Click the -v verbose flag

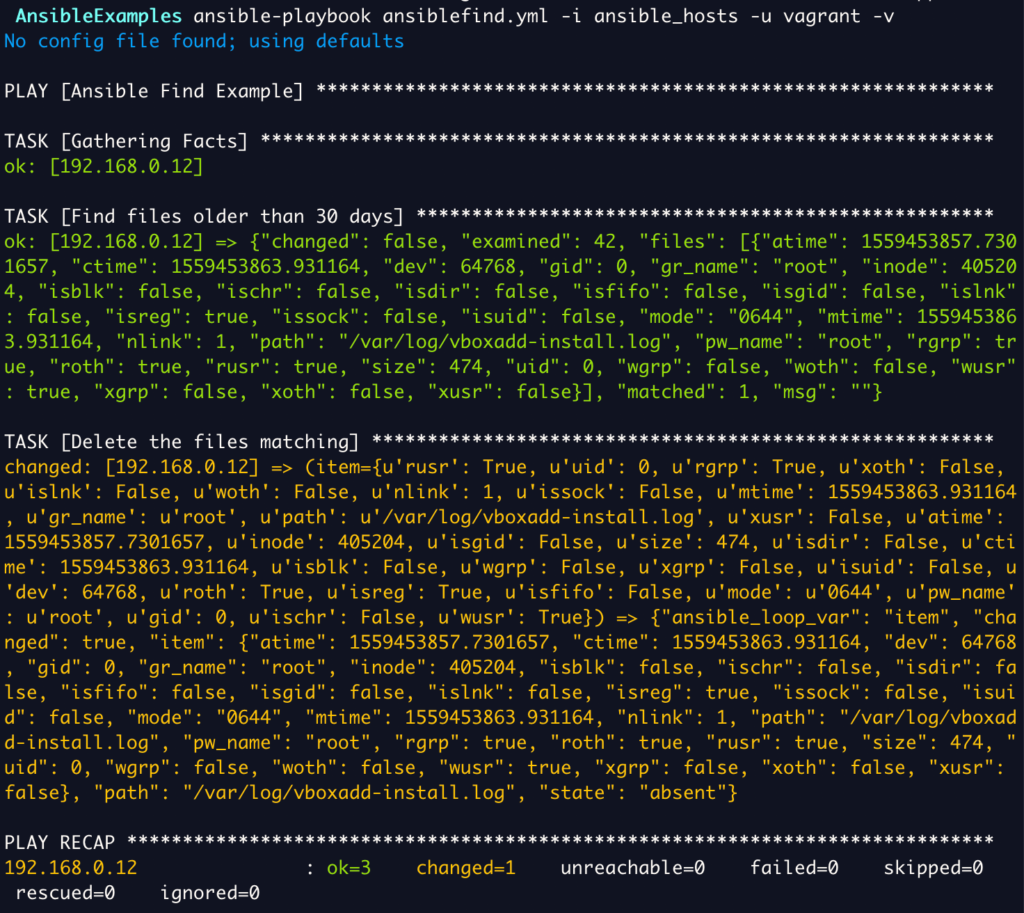pos(884,16)
